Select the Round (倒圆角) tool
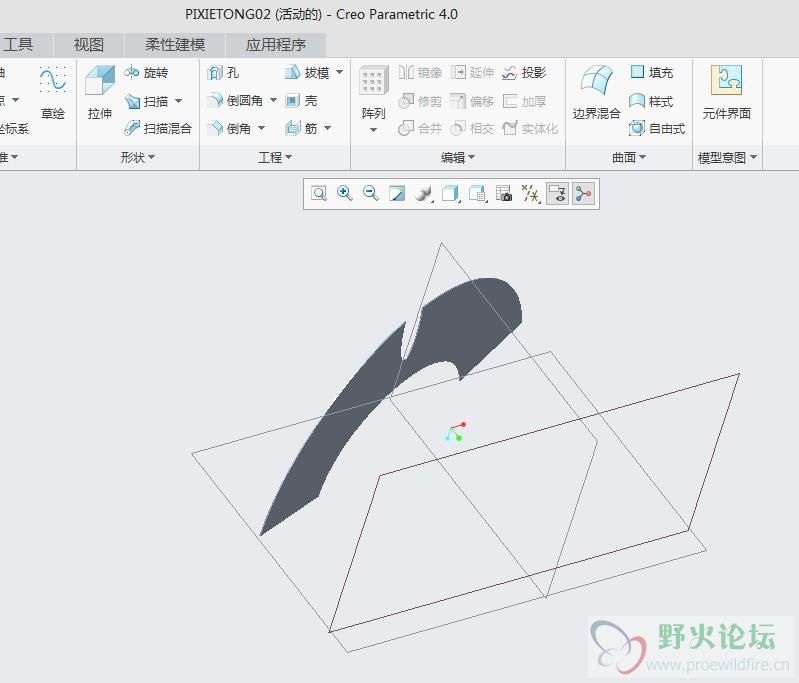The height and width of the screenshot is (683, 799). click(x=235, y=101)
